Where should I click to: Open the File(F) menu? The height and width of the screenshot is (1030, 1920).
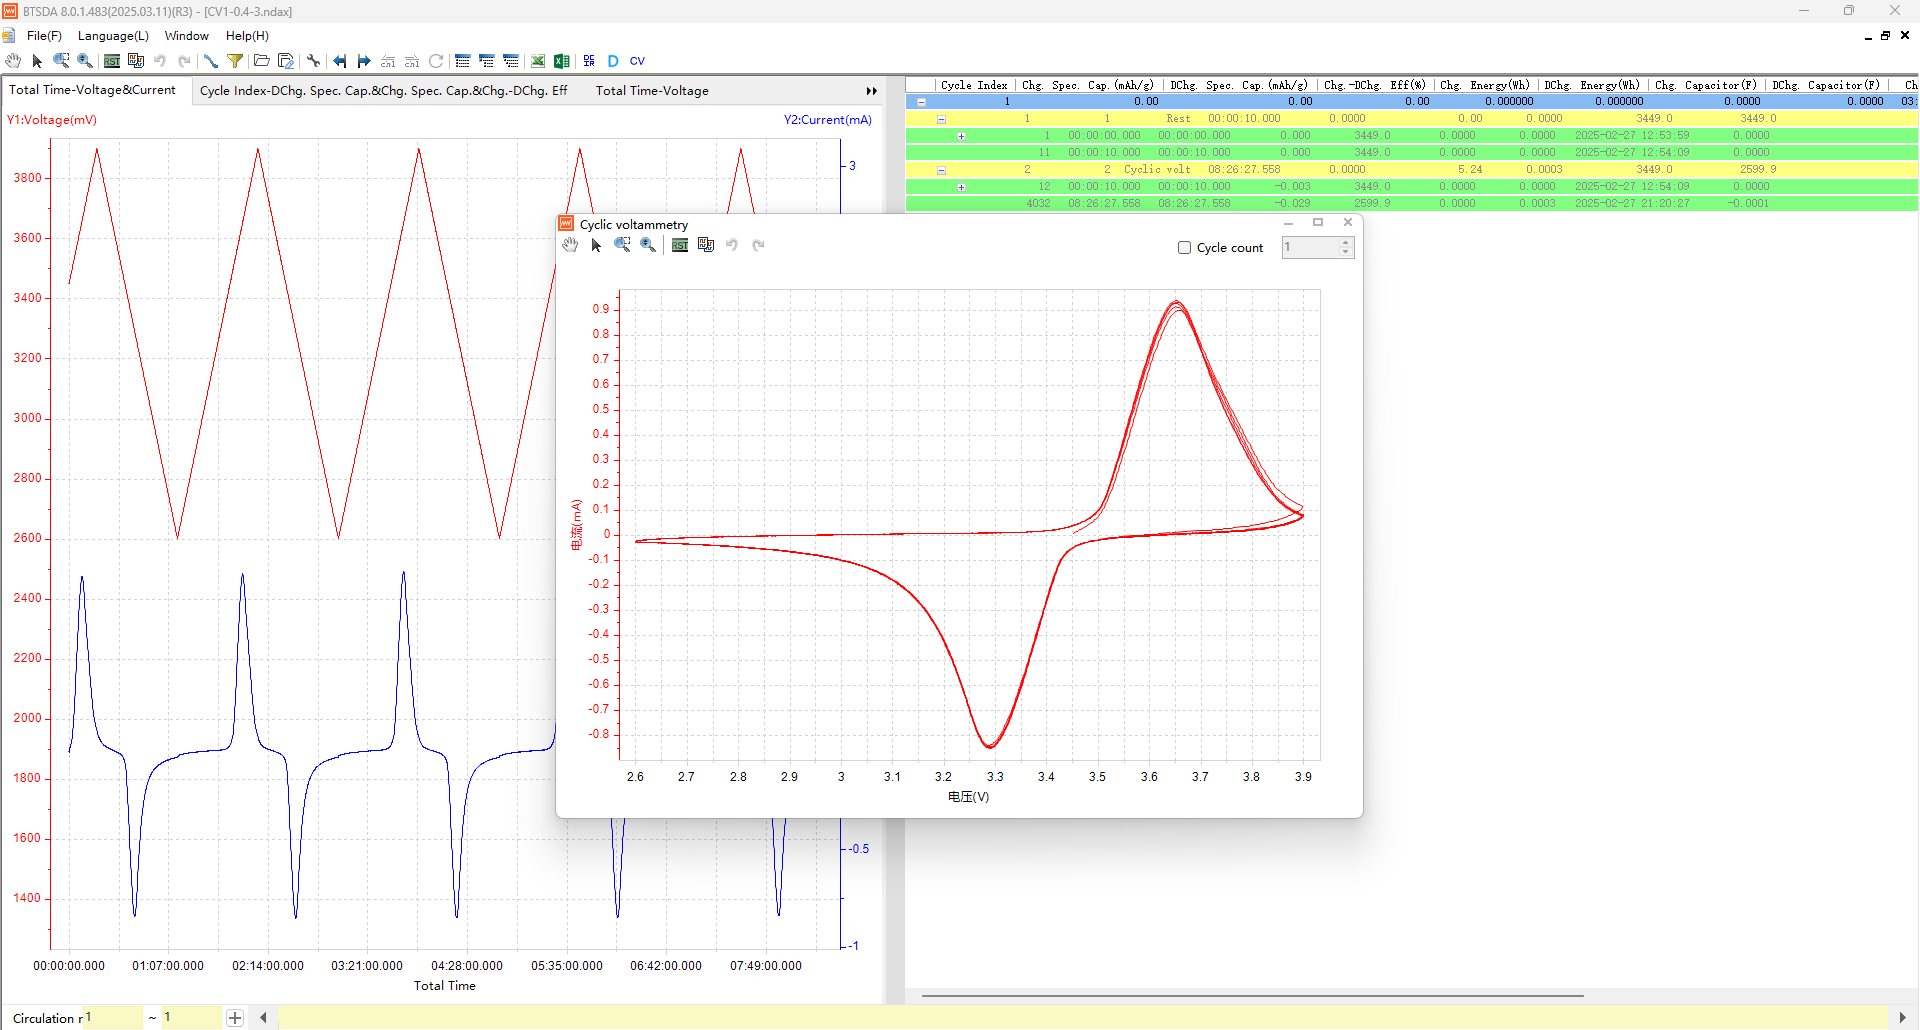coord(44,36)
